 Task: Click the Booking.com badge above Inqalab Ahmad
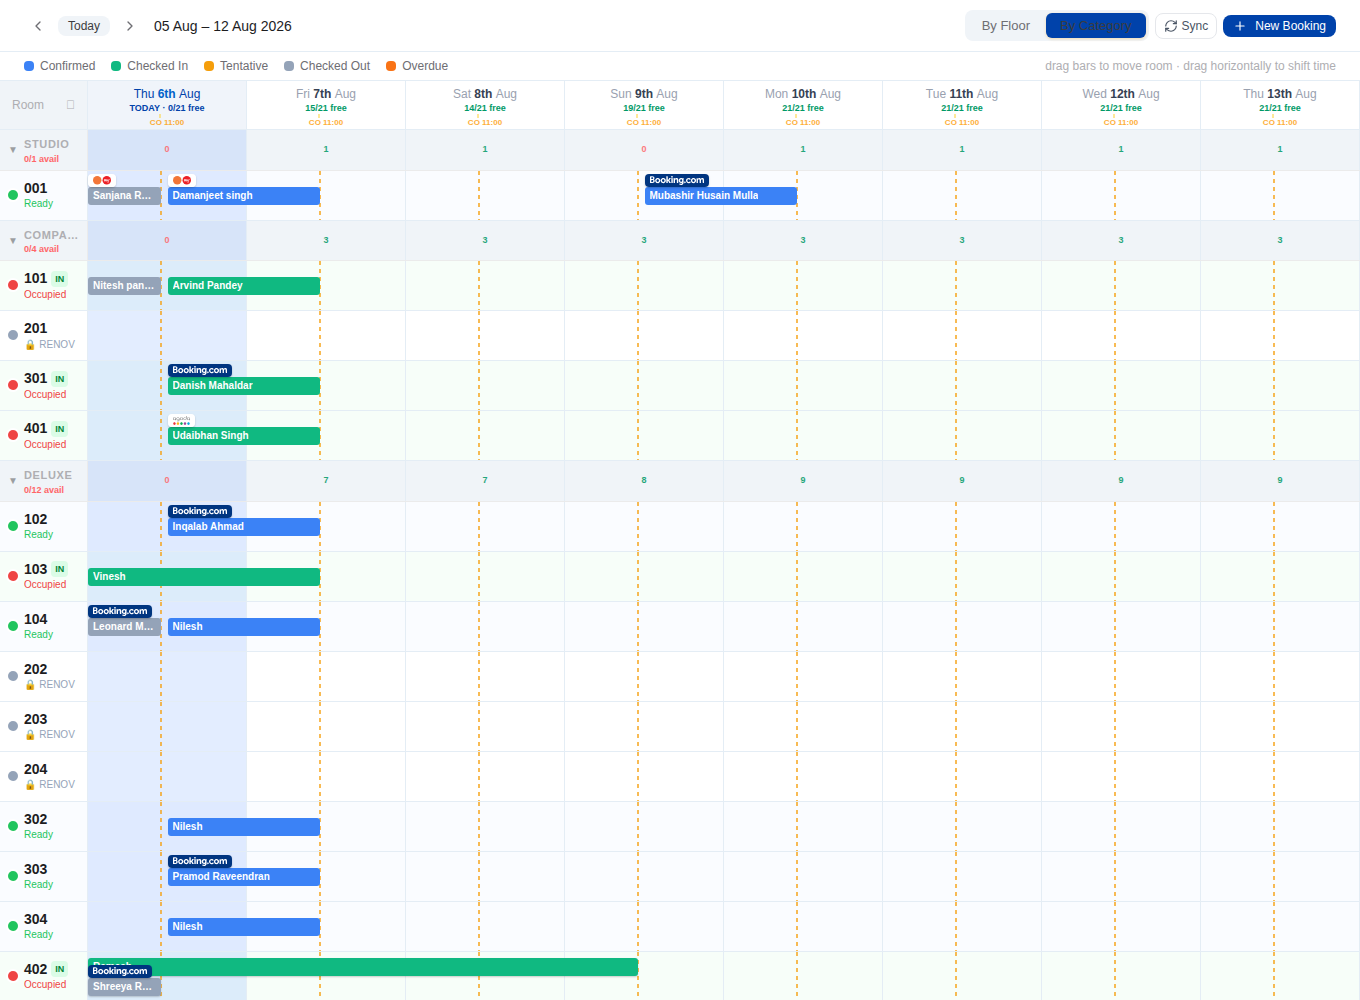[x=200, y=511]
